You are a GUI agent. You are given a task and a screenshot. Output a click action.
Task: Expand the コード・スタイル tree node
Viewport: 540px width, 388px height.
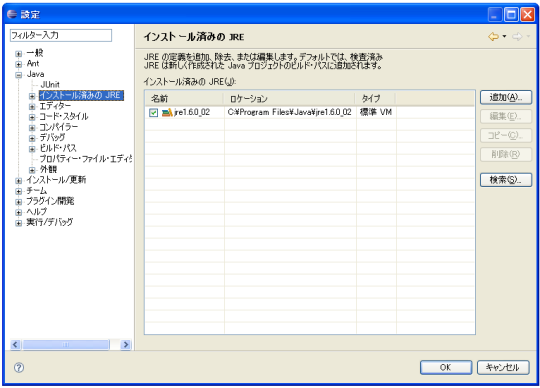point(32,117)
